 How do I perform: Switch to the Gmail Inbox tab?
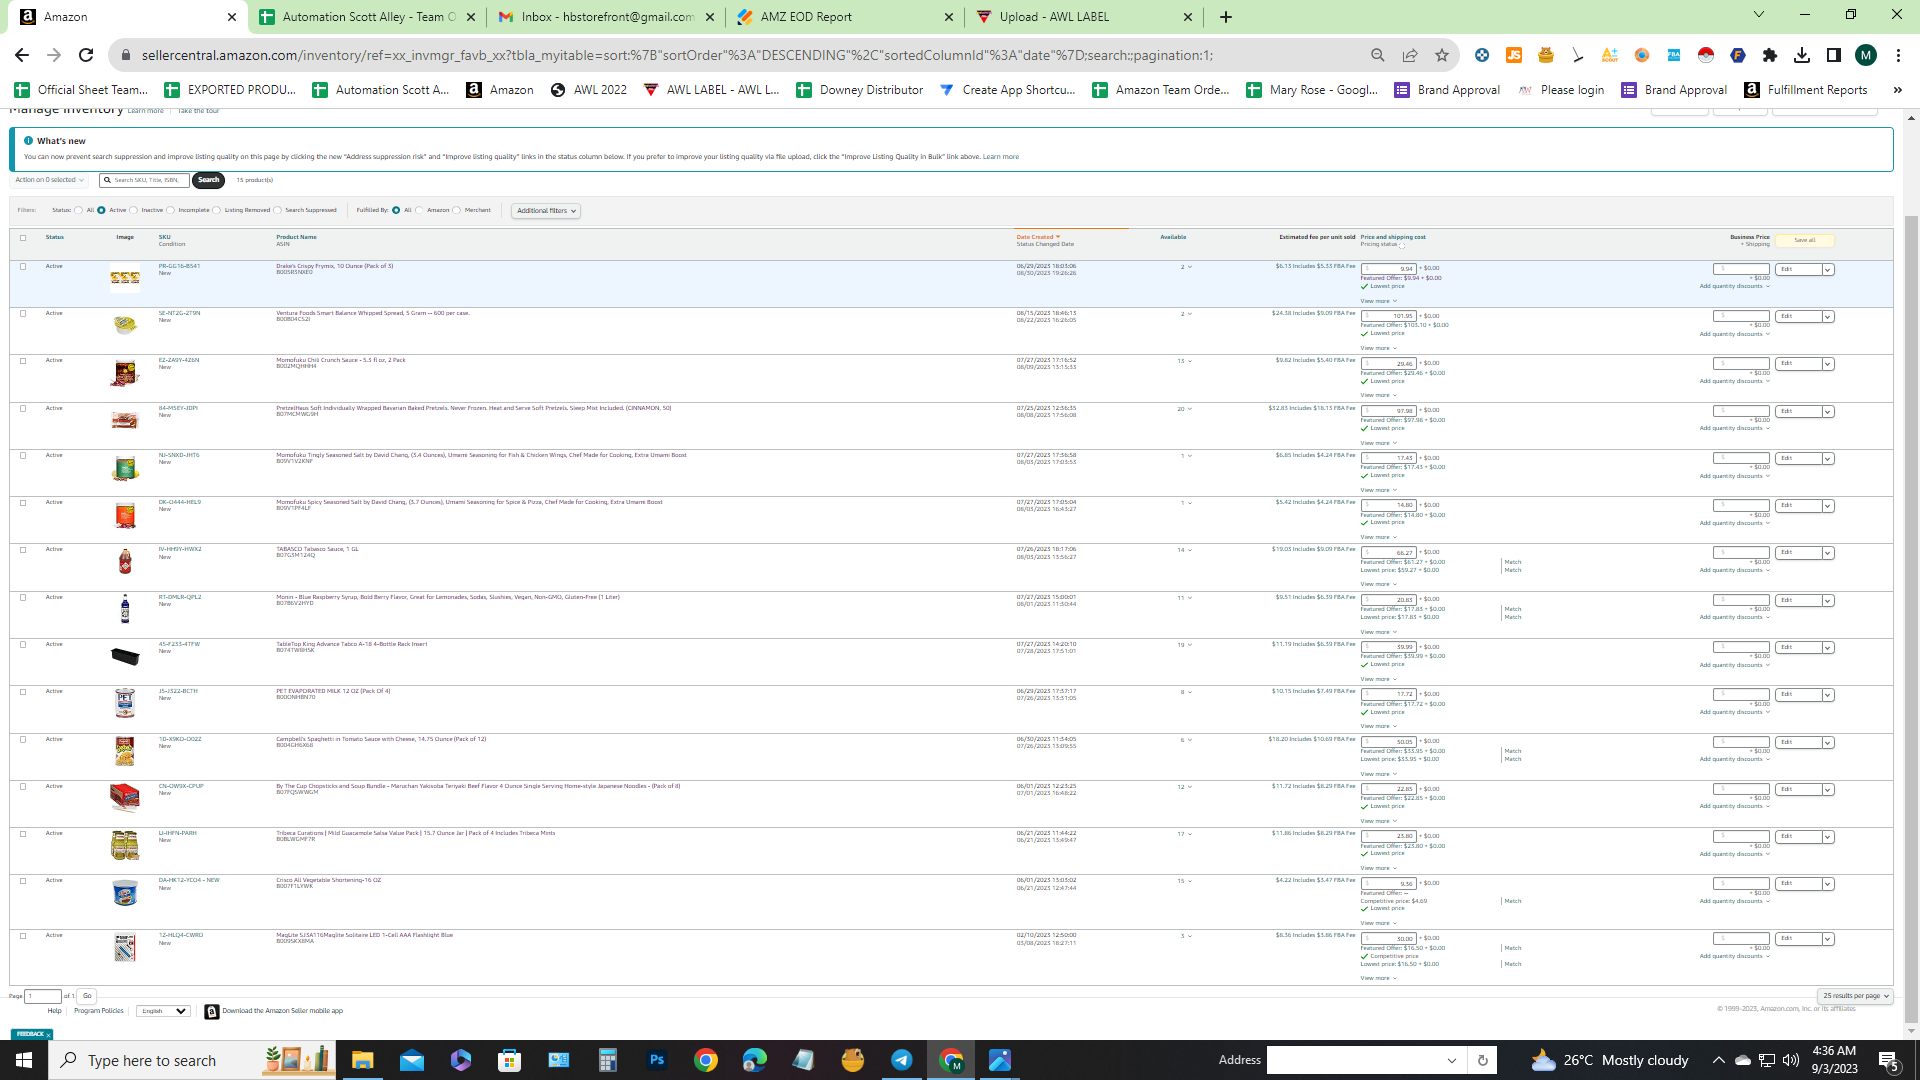pos(607,17)
